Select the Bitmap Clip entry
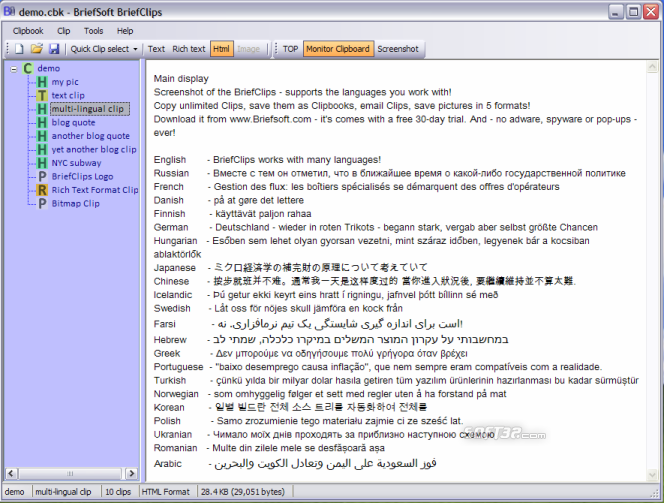Viewport: 664px width, 503px height. pyautogui.click(x=76, y=204)
